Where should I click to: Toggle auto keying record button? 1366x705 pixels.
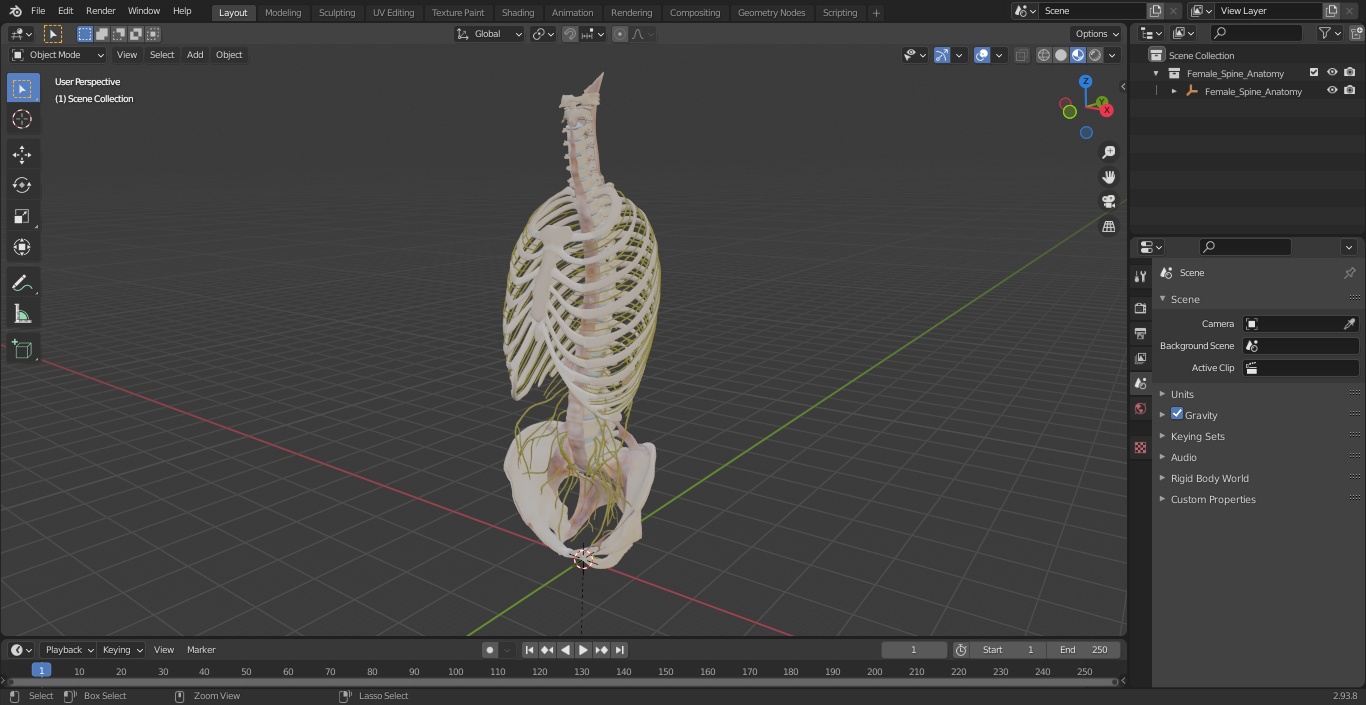[x=490, y=650]
